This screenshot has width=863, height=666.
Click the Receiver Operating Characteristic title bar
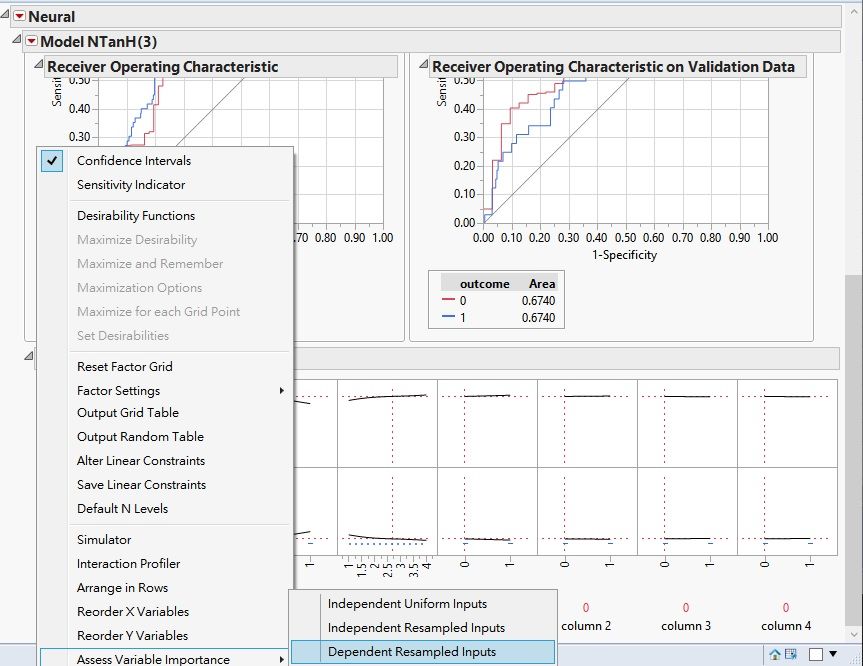[221, 67]
